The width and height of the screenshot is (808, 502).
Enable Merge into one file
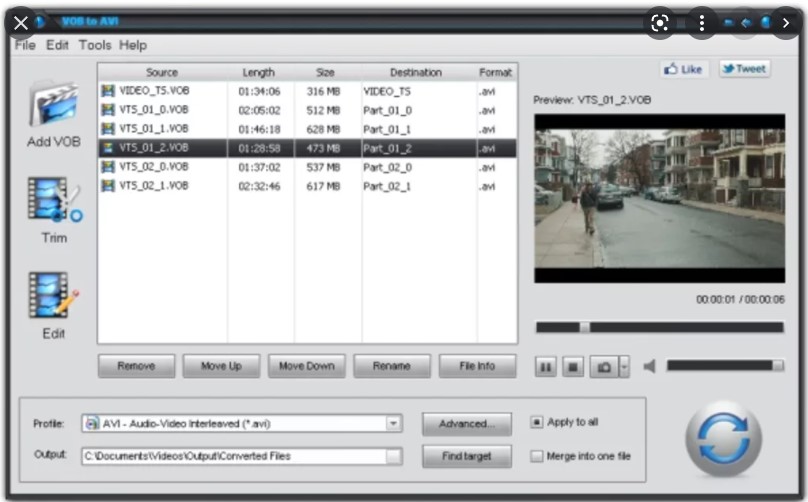pos(536,456)
